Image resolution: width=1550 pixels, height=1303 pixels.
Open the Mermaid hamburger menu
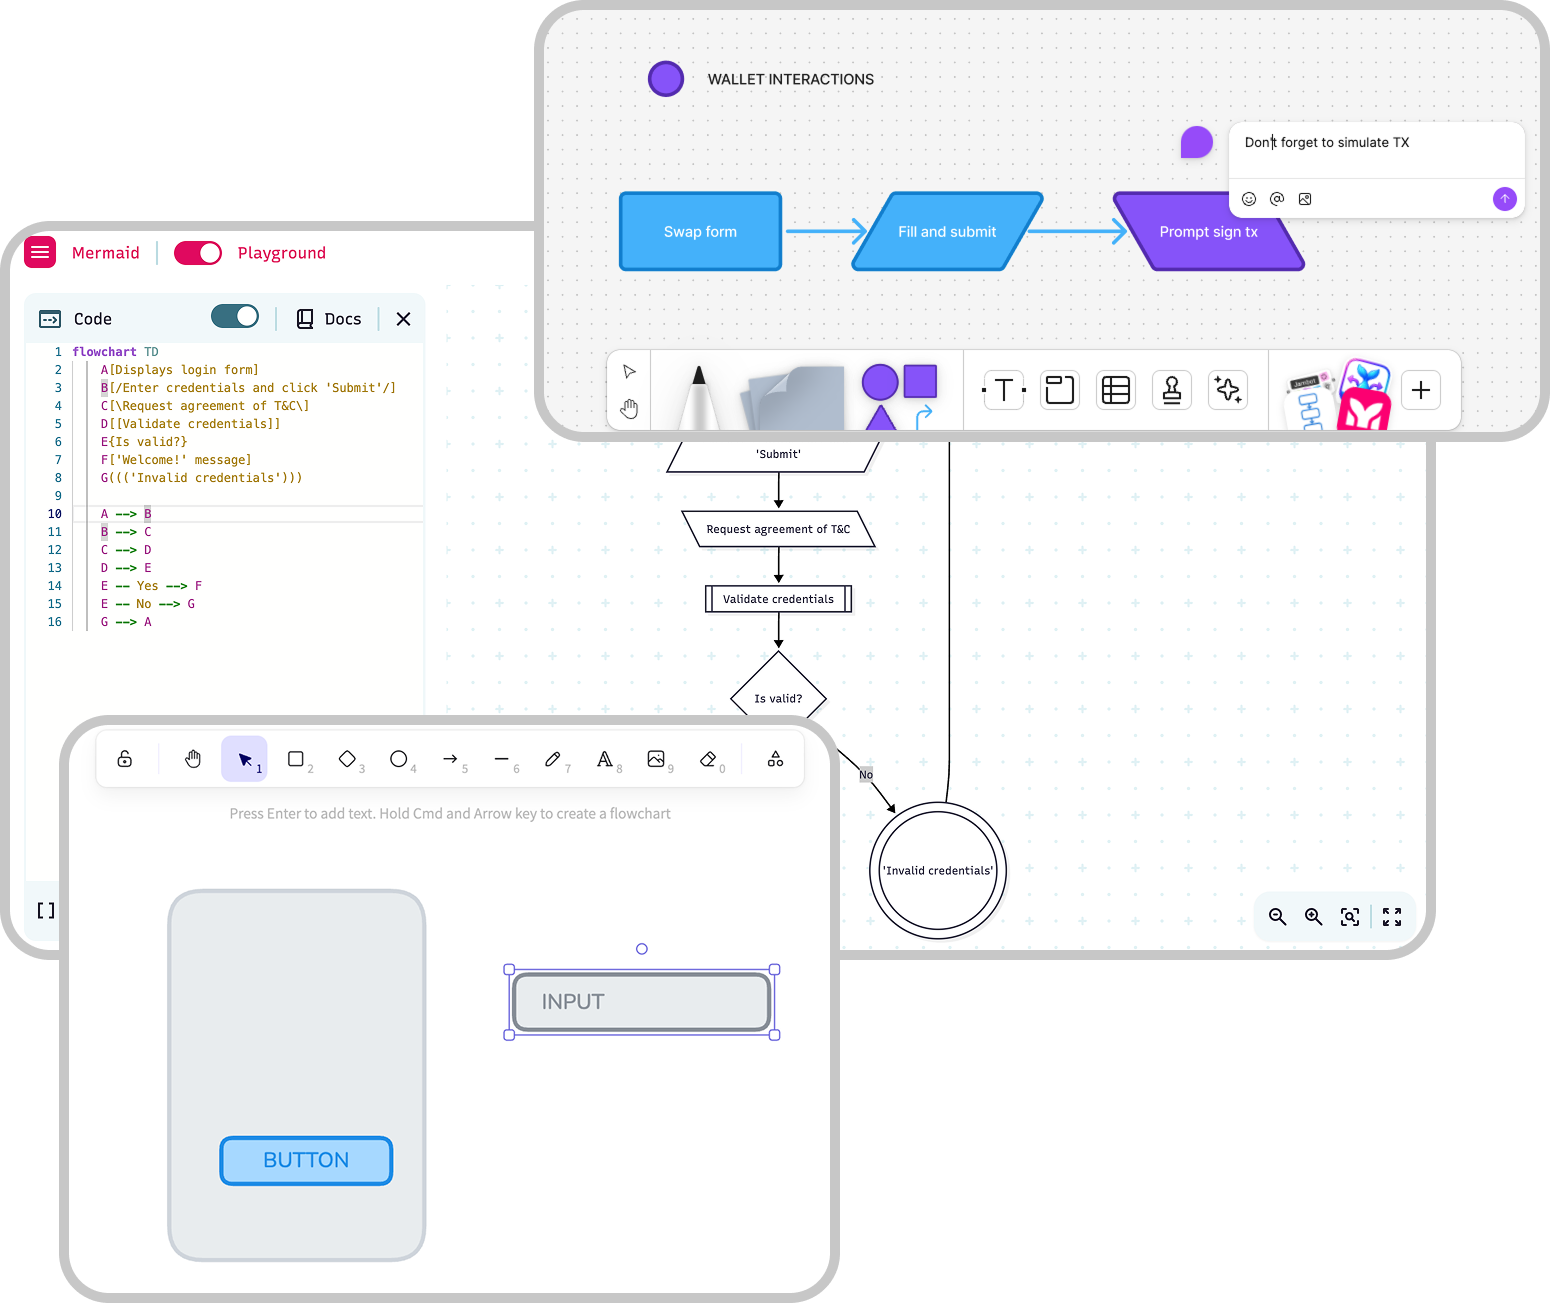coord(40,253)
